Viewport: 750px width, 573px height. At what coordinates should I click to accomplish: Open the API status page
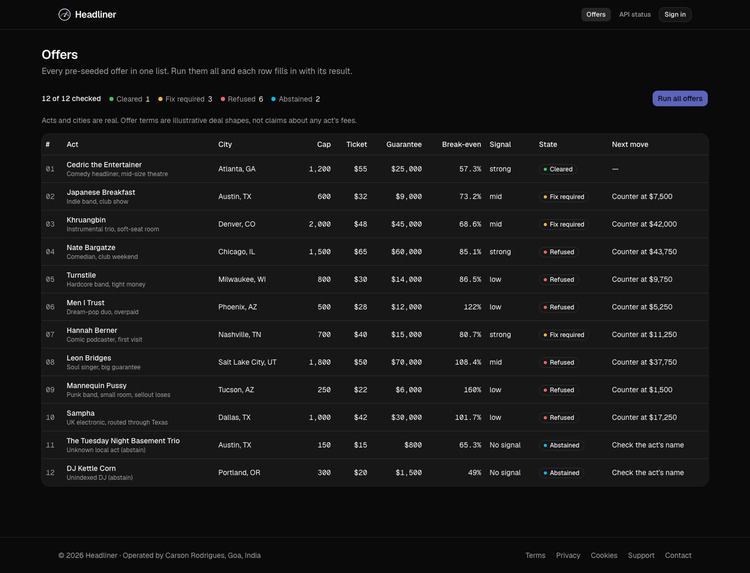click(635, 14)
